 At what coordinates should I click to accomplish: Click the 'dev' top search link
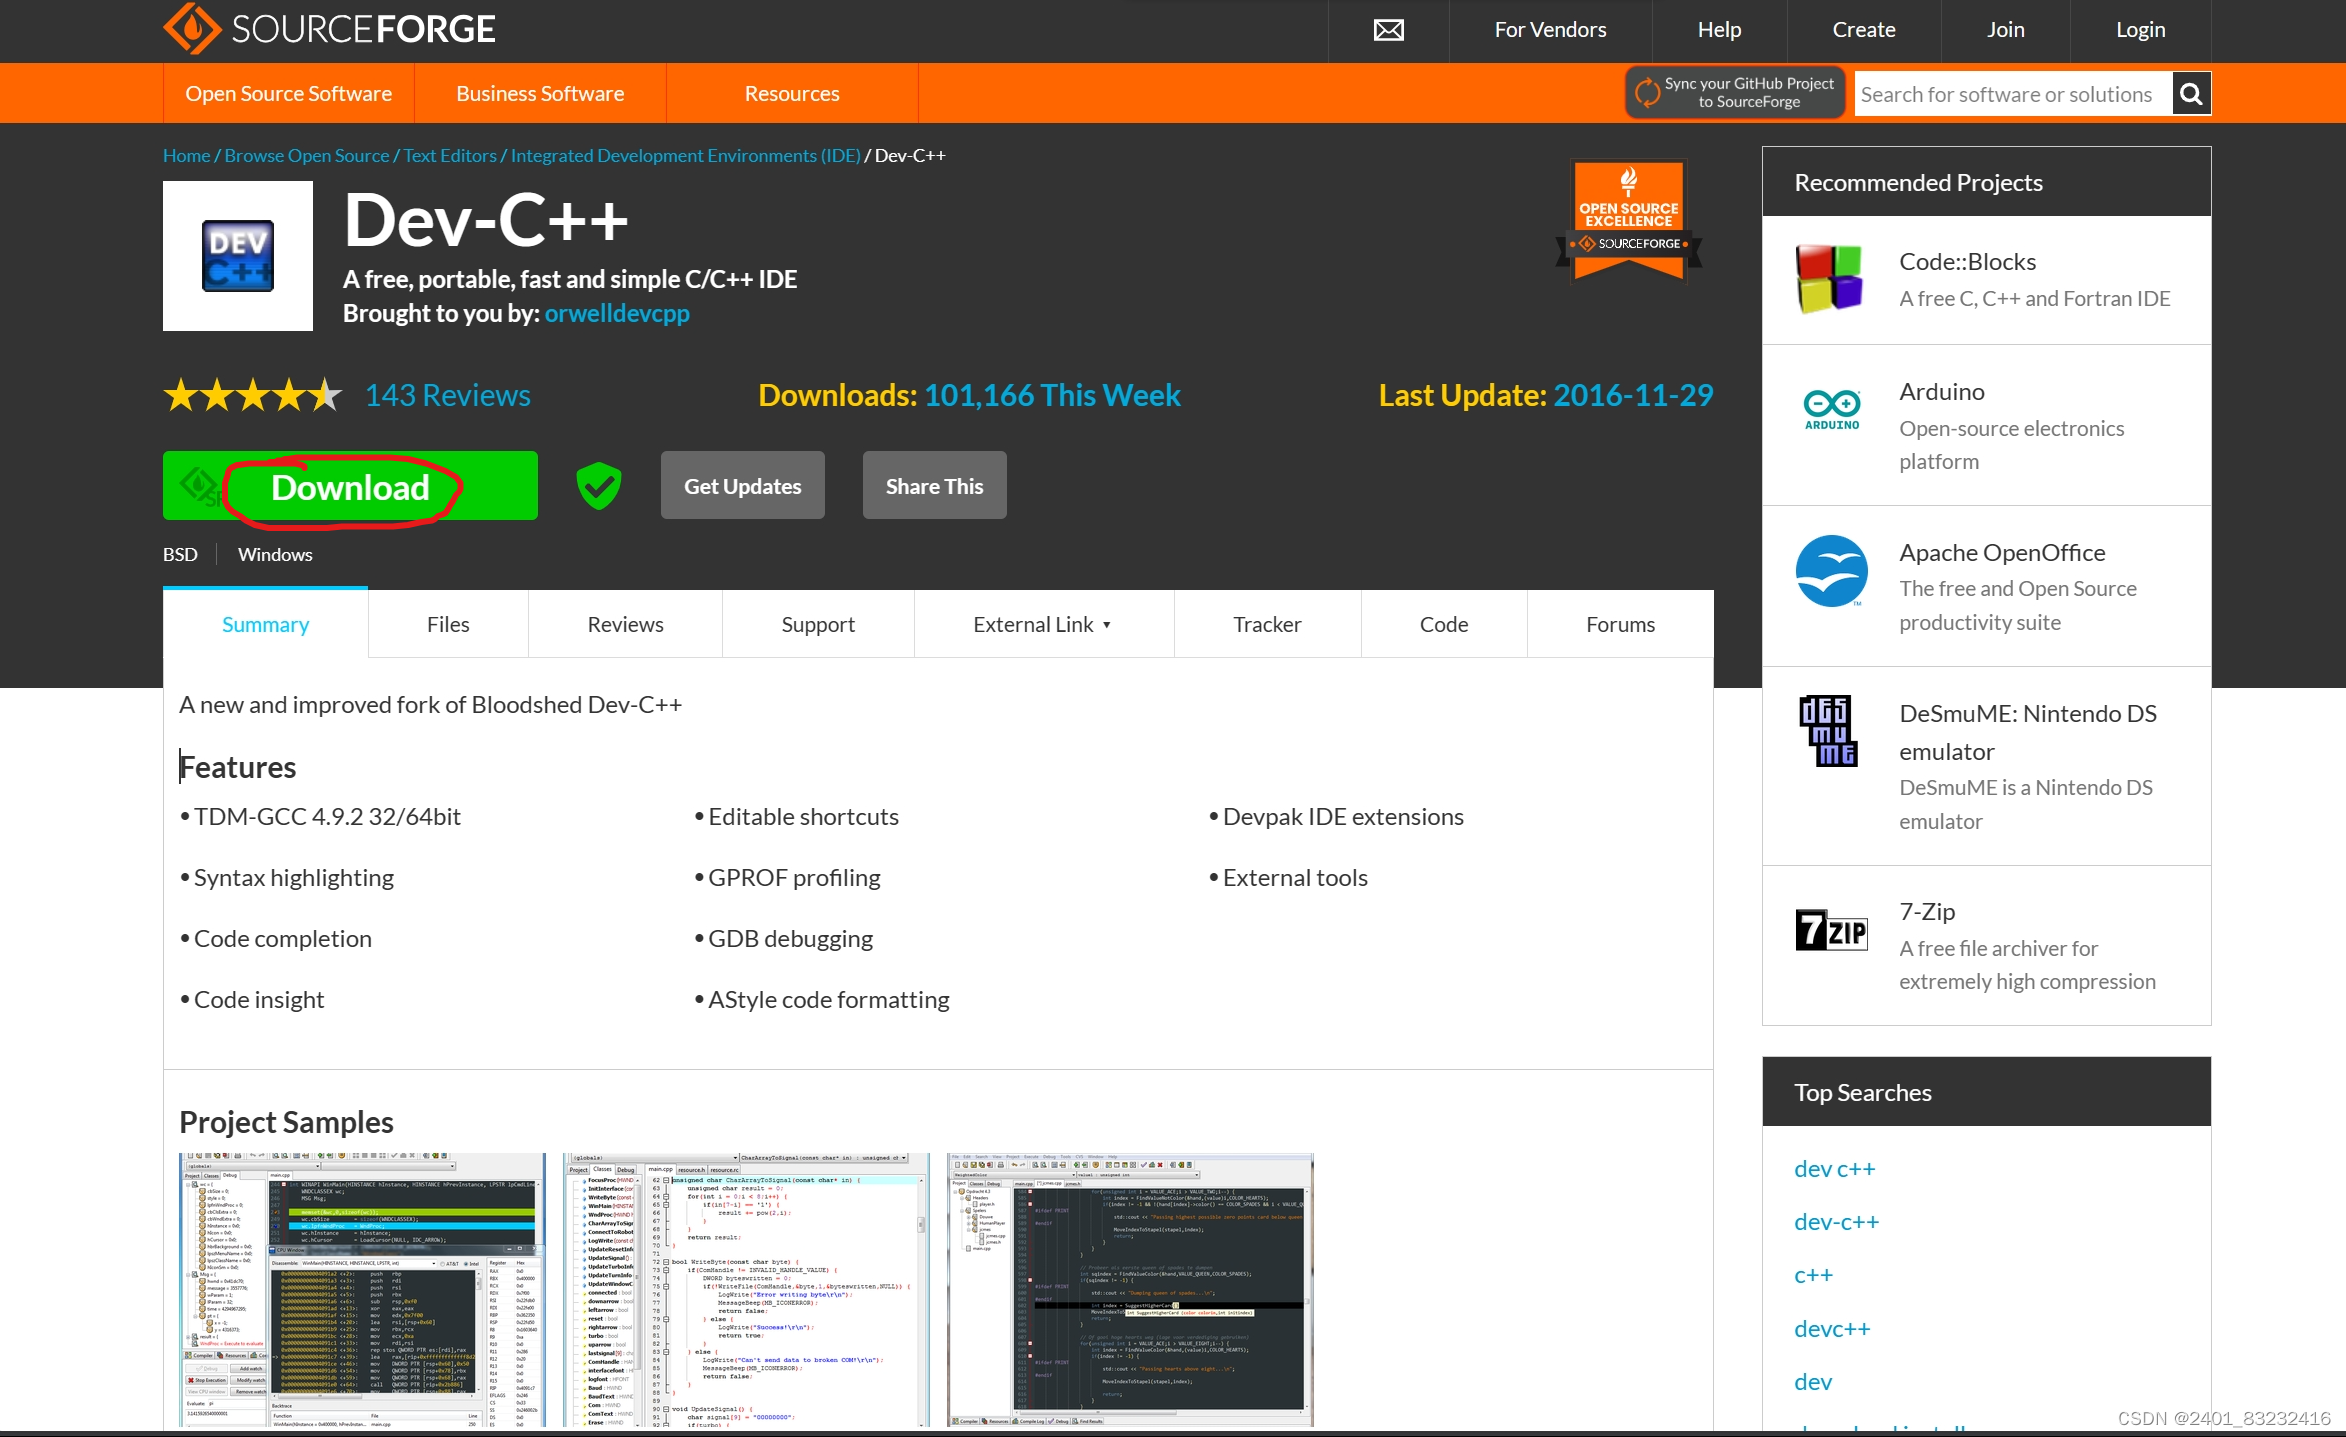(1813, 1383)
